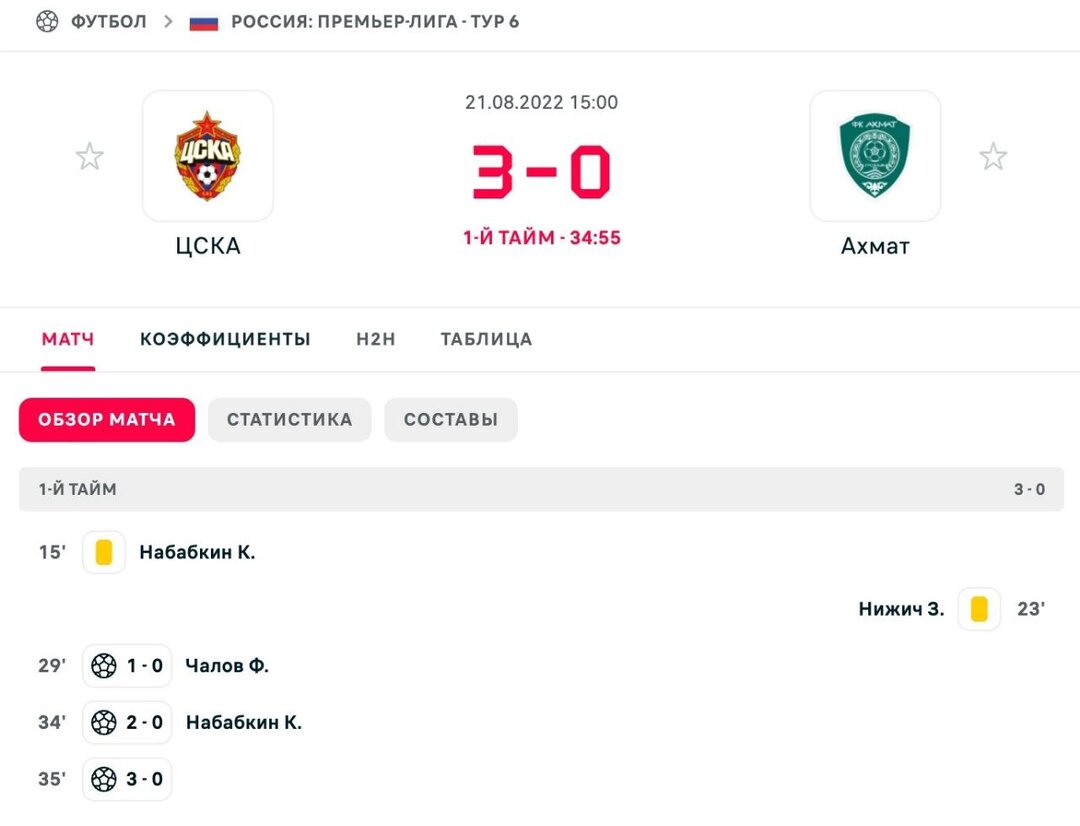Favorite Ахмат with the star icon

tap(993, 156)
